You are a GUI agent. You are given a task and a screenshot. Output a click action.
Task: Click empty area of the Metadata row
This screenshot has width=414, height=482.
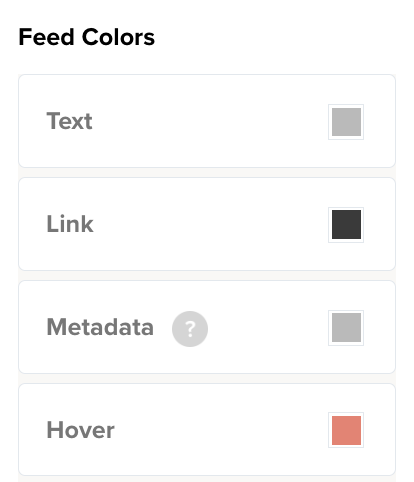click(267, 327)
